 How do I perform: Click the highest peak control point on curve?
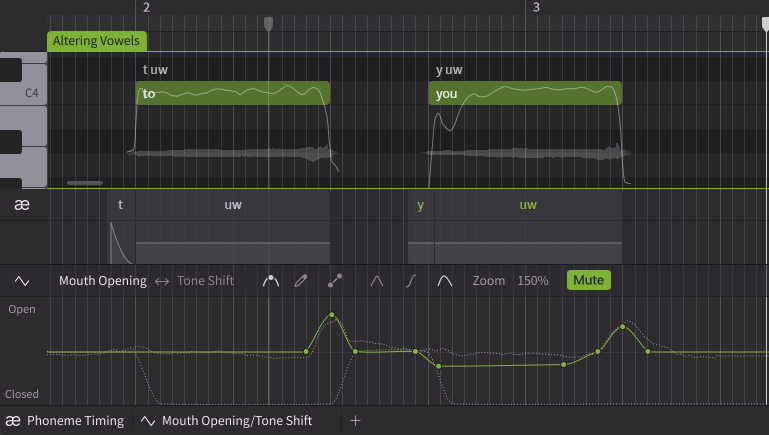pos(332,315)
